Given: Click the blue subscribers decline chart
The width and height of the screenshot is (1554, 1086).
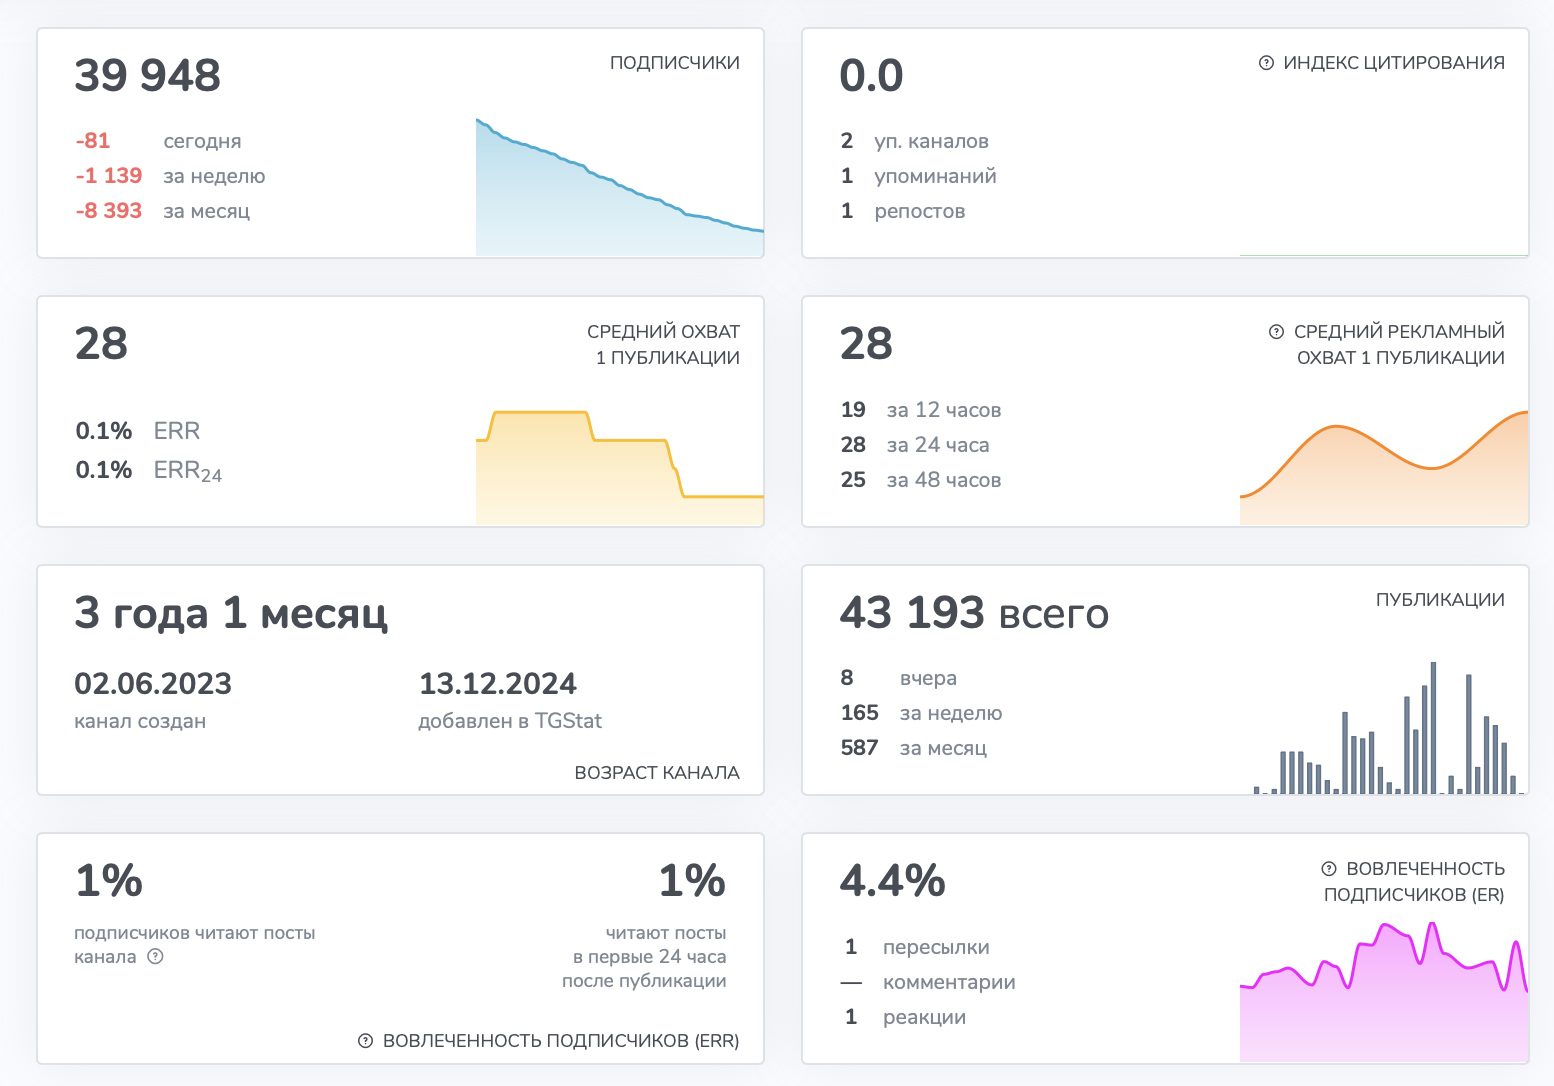Looking at the screenshot, I should (620, 187).
